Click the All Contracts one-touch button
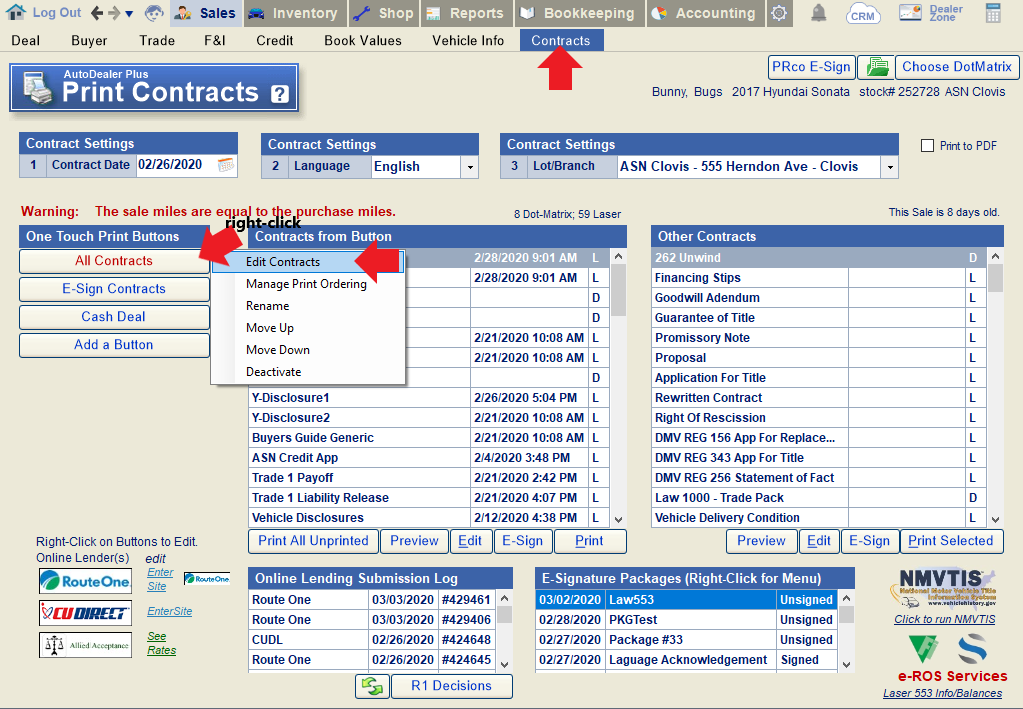 (114, 261)
